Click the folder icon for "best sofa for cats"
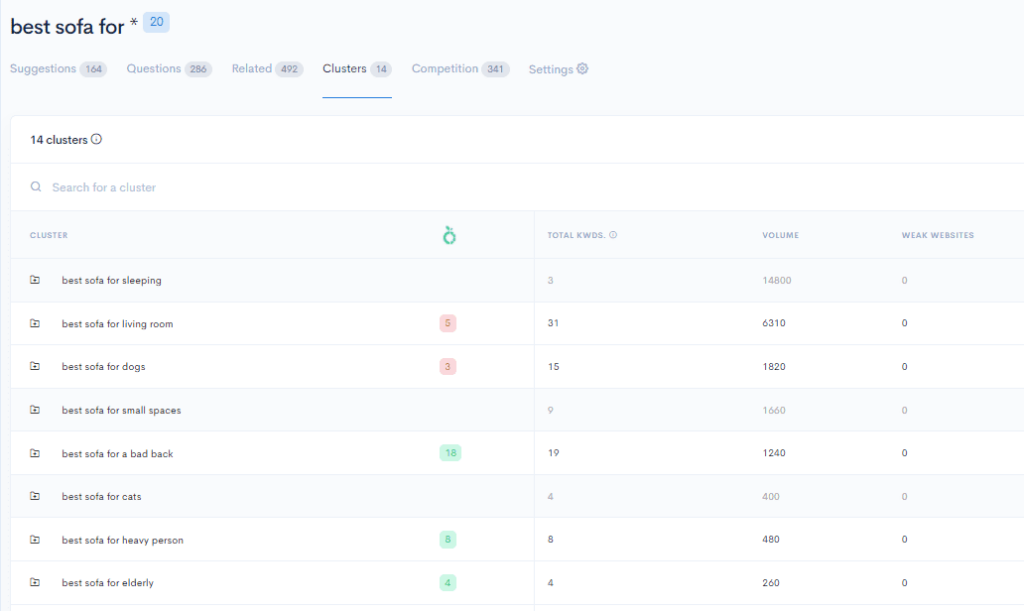Viewport: 1024px width, 611px height. coord(36,496)
